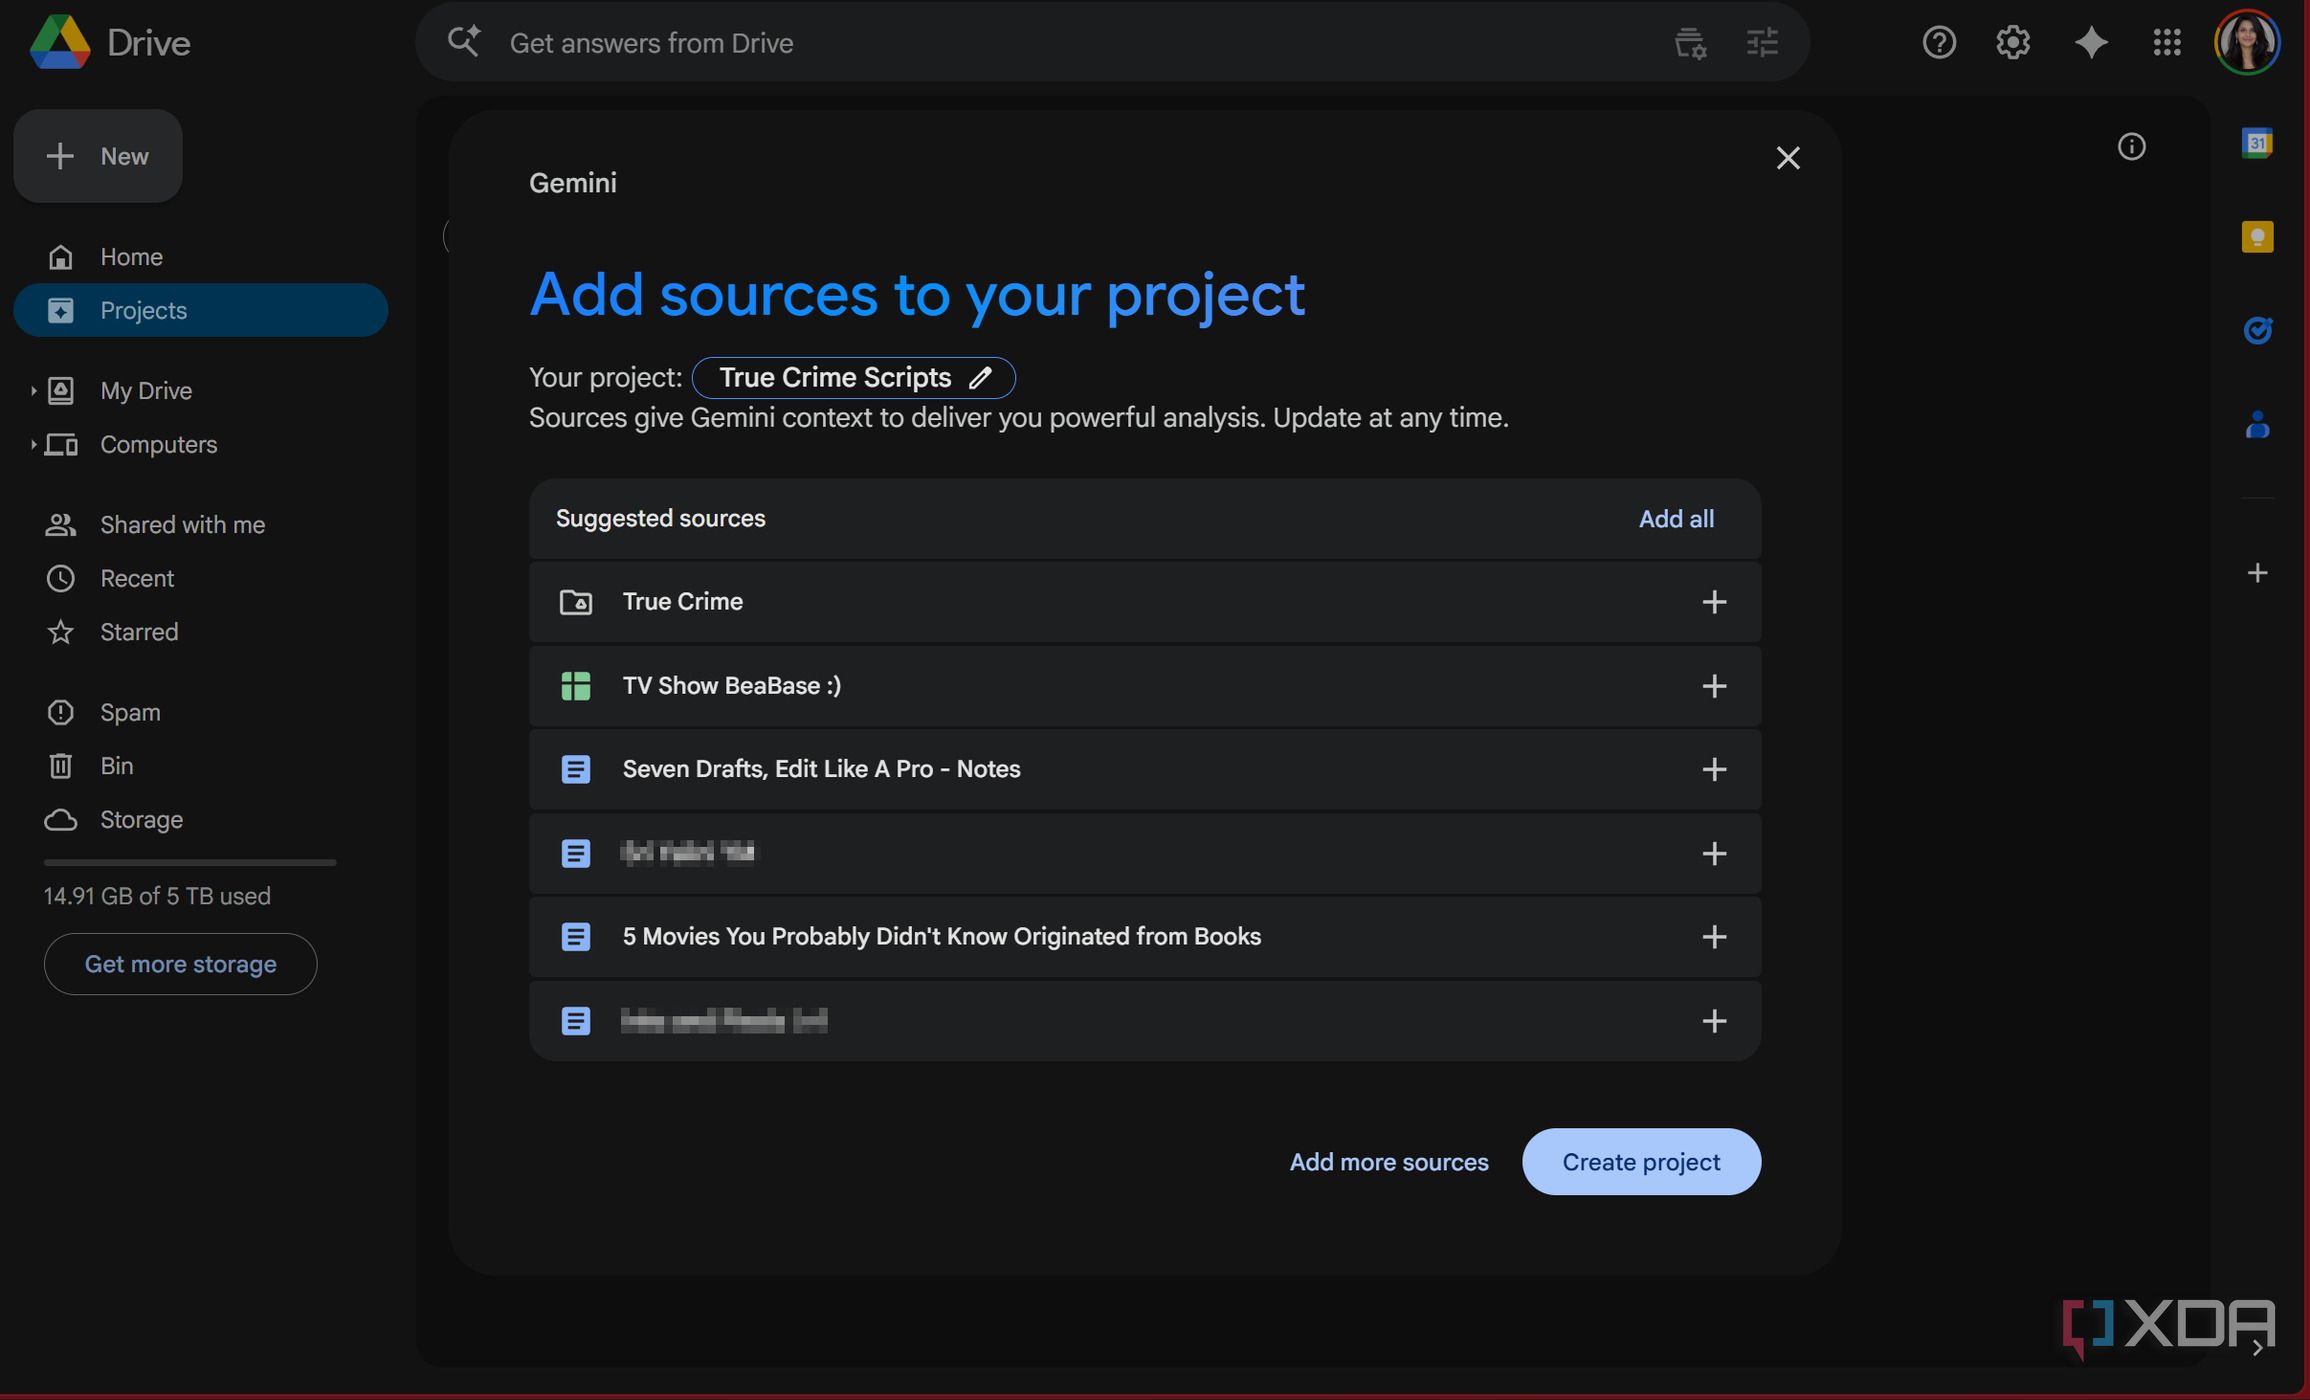The image size is (2310, 1400).
Task: Open the Storage page
Action: (200, 820)
